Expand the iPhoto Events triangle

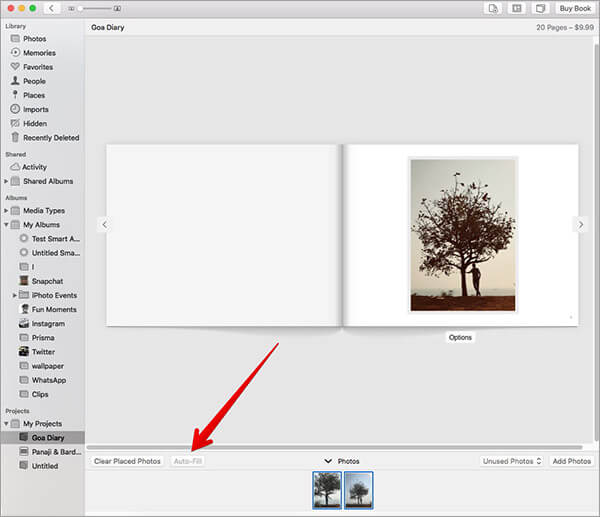tap(14, 295)
